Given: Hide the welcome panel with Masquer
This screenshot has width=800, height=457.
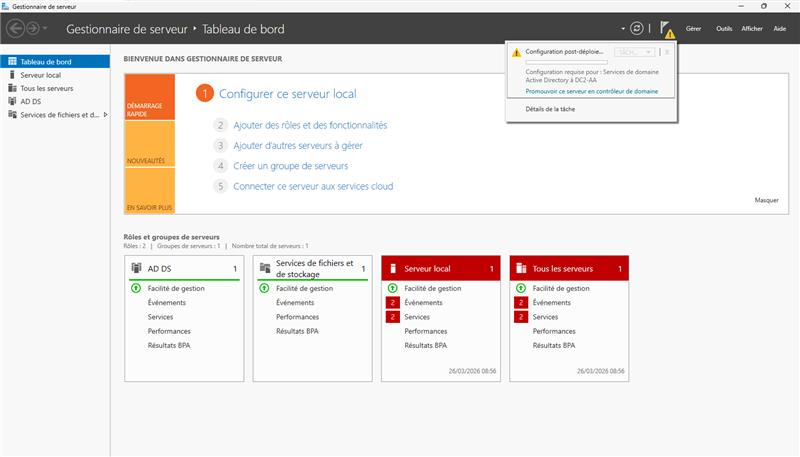Looking at the screenshot, I should pos(766,200).
